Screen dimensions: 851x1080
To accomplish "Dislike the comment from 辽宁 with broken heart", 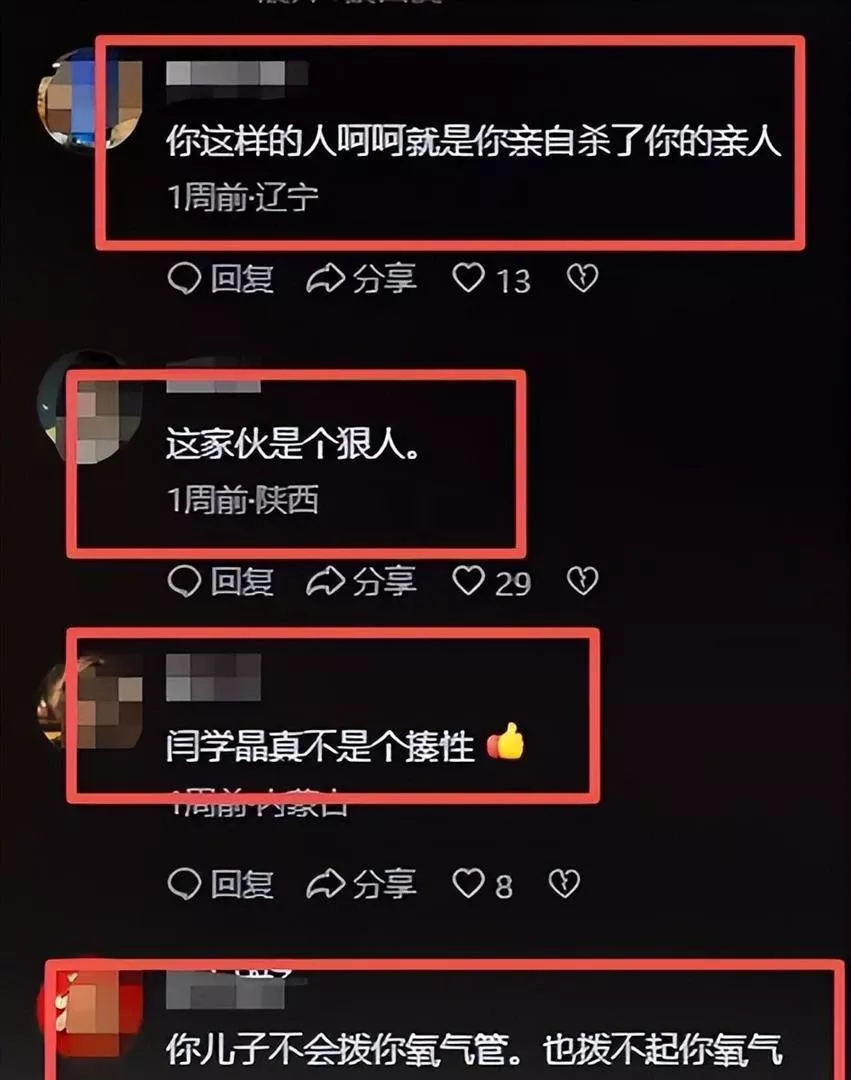I will (582, 278).
